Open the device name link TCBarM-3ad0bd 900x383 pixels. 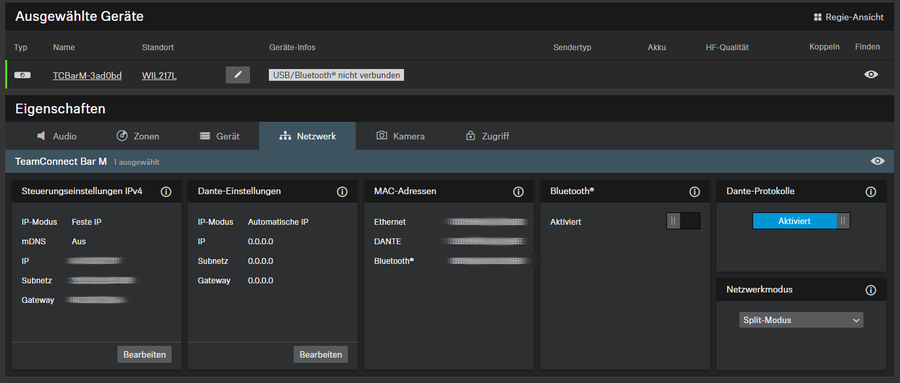click(x=87, y=75)
